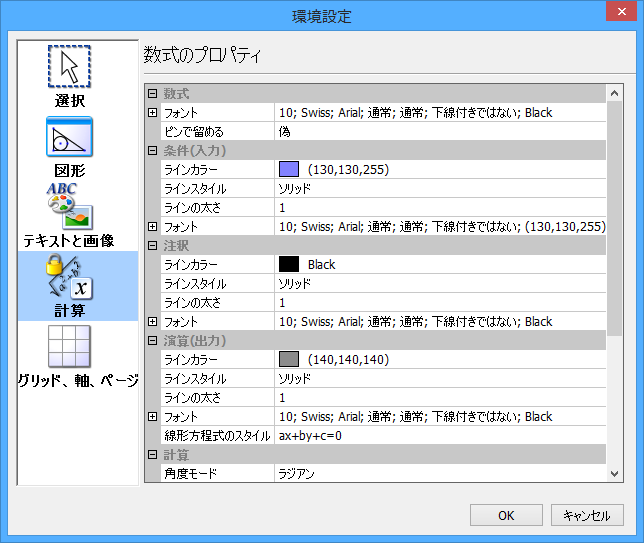Click the Black line color swatch under 注釈

[x=289, y=265]
